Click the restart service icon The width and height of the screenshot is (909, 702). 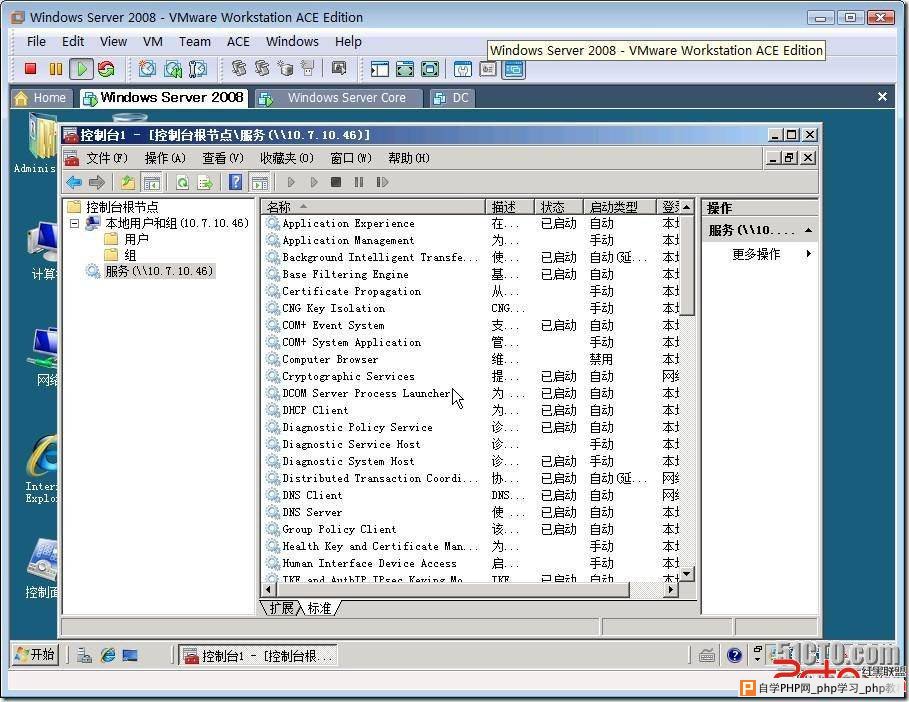tap(382, 182)
